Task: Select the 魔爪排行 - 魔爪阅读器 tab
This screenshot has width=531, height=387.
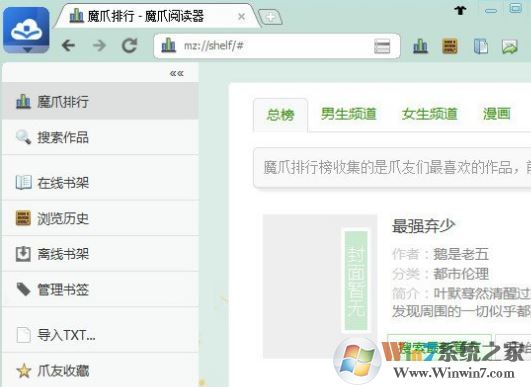Action: pyautogui.click(x=157, y=16)
